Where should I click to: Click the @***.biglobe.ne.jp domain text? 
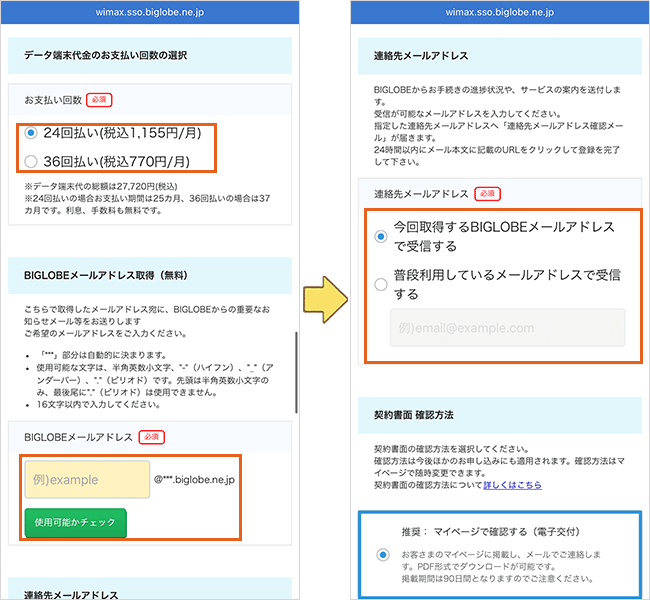pyautogui.click(x=194, y=479)
